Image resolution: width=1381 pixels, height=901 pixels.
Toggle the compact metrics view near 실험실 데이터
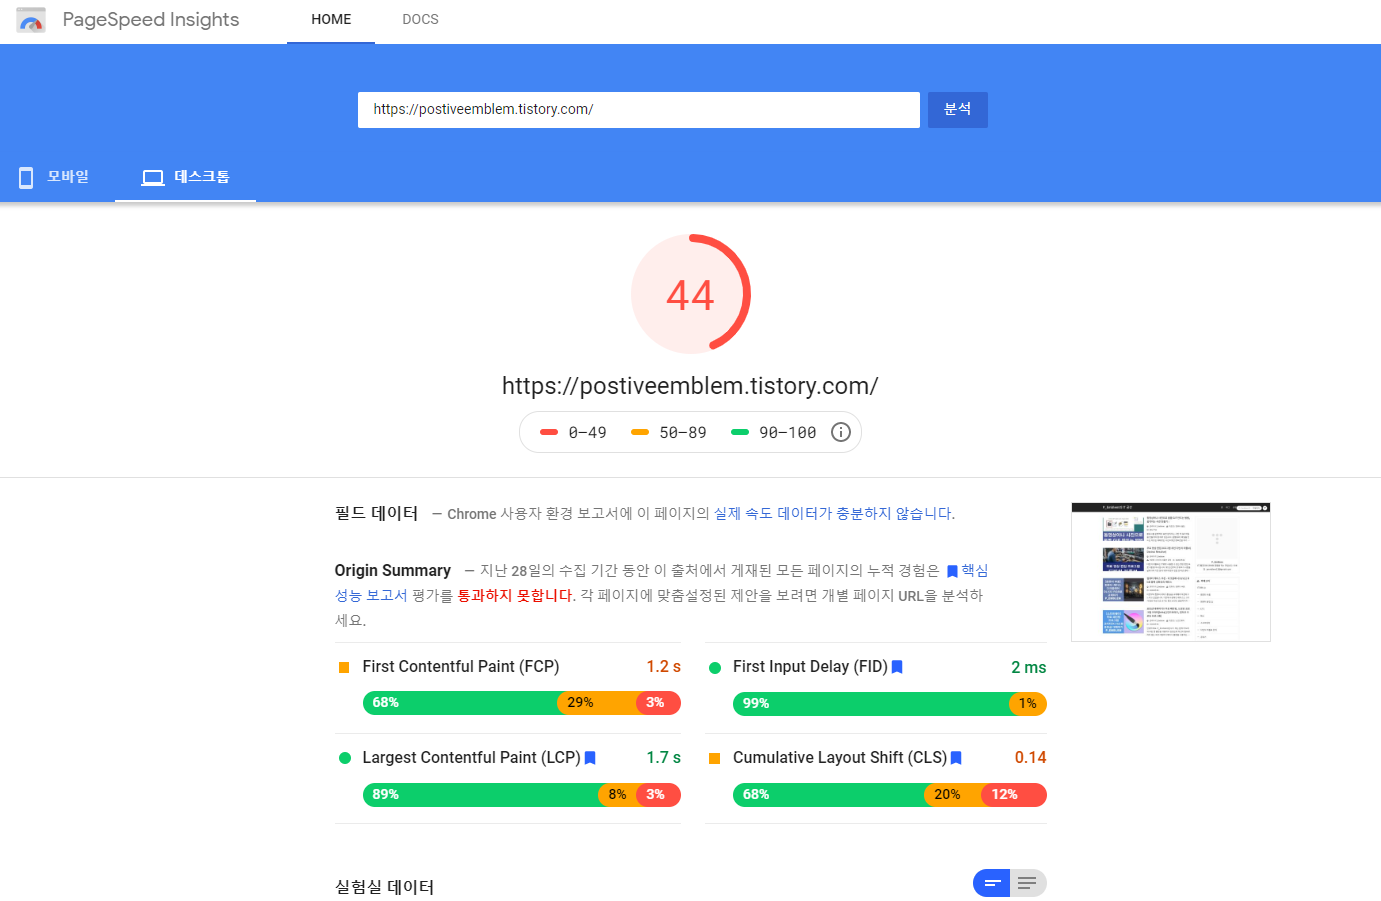point(990,883)
